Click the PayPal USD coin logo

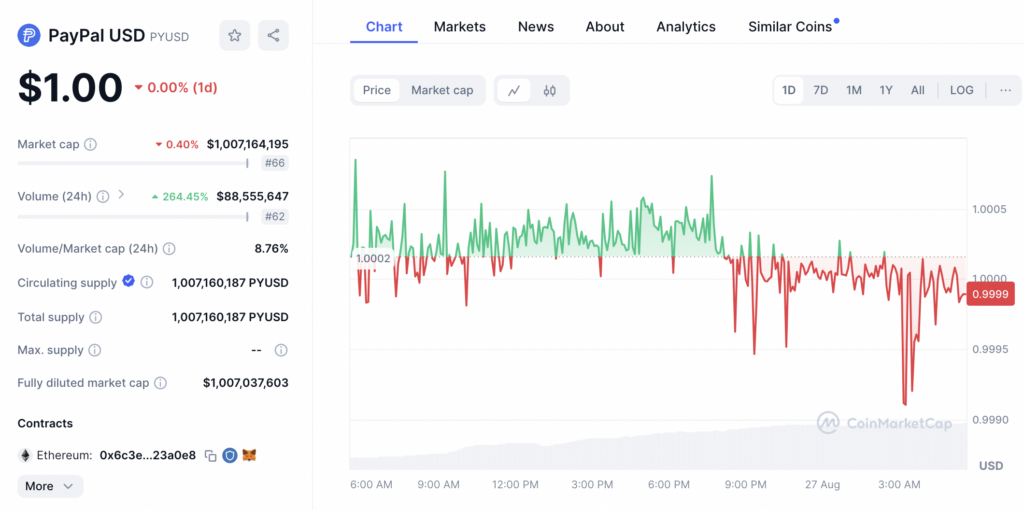pos(29,35)
